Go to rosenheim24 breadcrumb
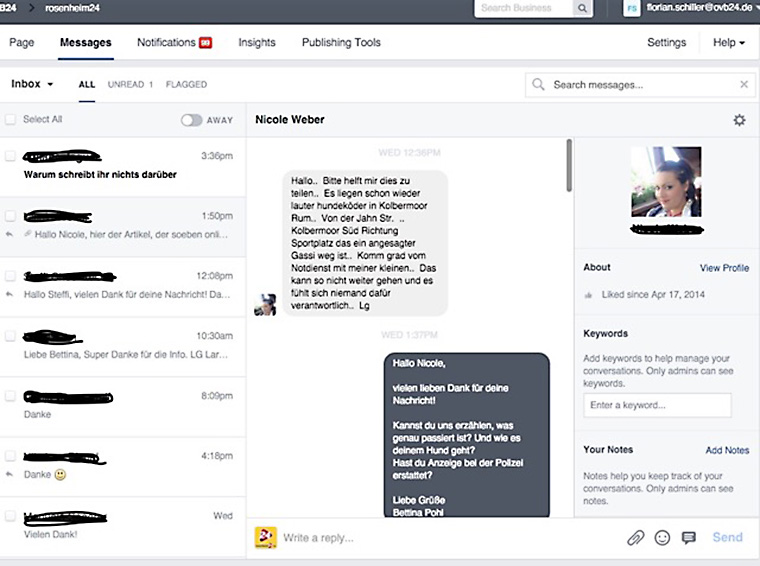 pos(72,8)
